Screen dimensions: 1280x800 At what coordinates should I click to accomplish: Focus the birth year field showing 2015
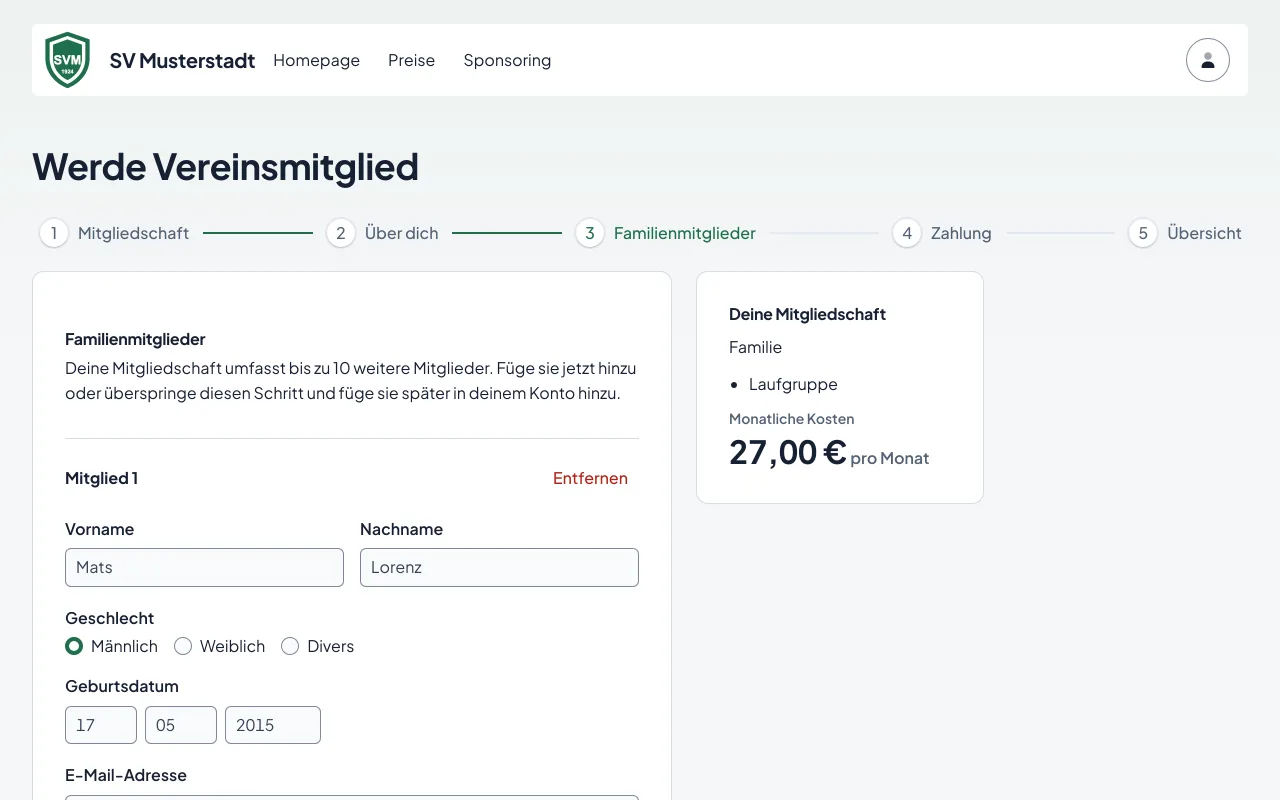coord(273,725)
